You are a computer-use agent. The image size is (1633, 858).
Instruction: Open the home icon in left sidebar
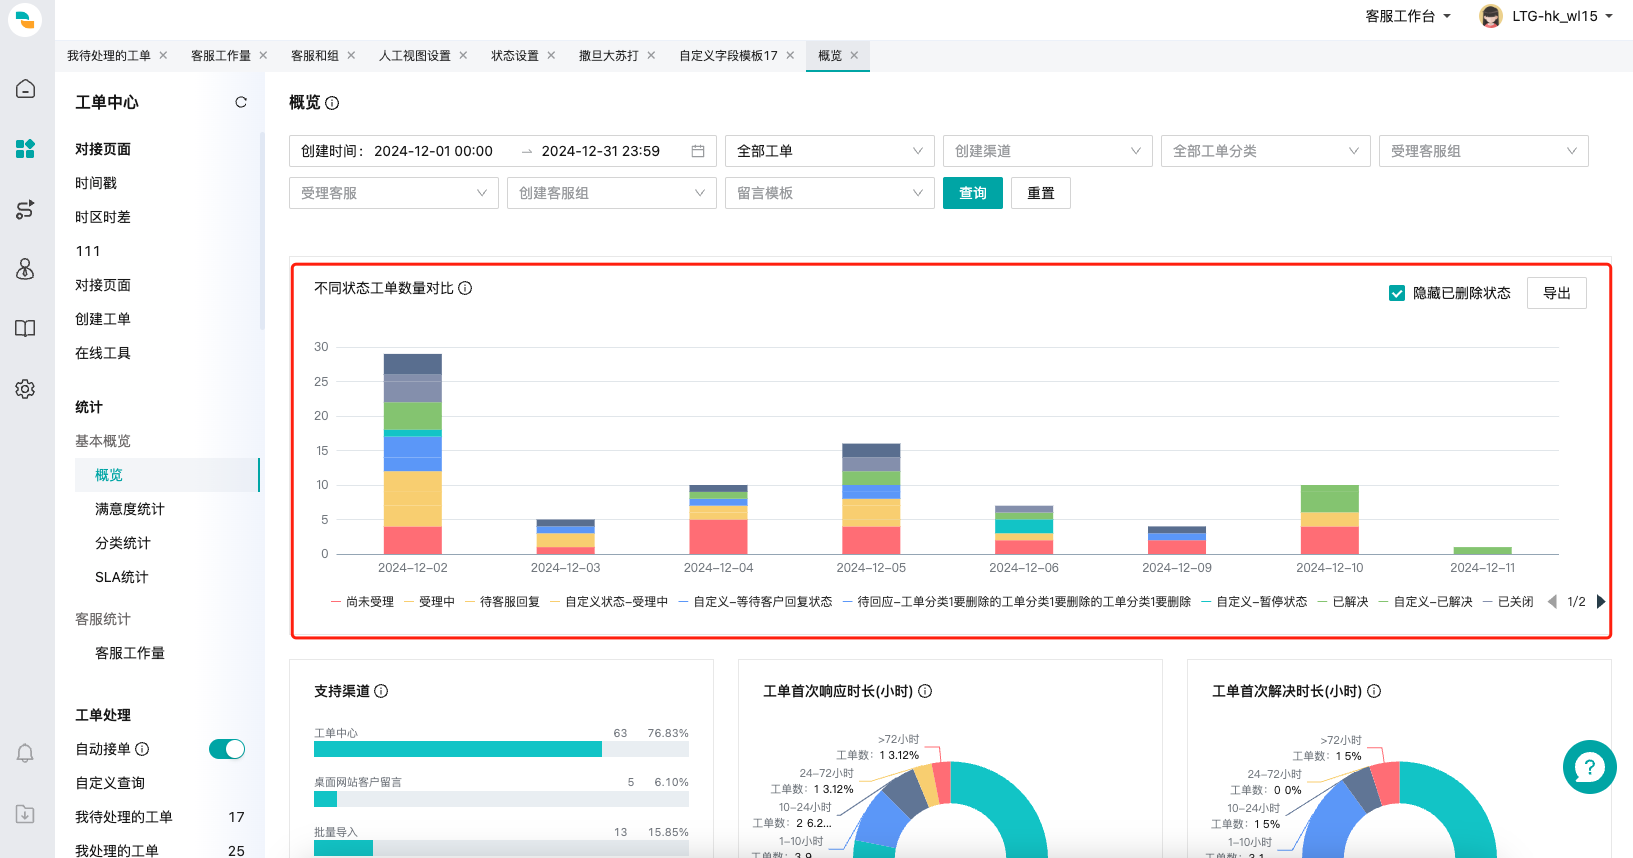(x=25, y=89)
